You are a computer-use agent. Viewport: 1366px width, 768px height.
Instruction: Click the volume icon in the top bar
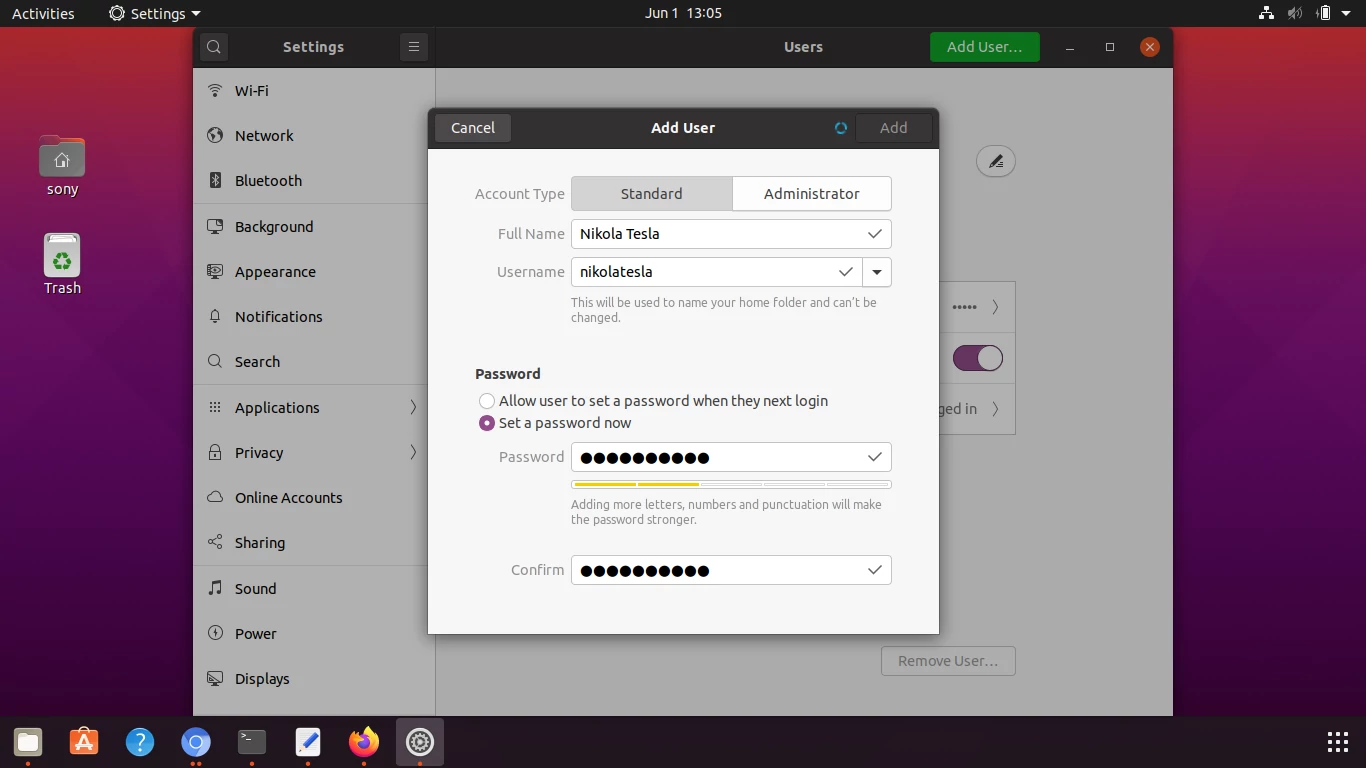tap(1295, 13)
